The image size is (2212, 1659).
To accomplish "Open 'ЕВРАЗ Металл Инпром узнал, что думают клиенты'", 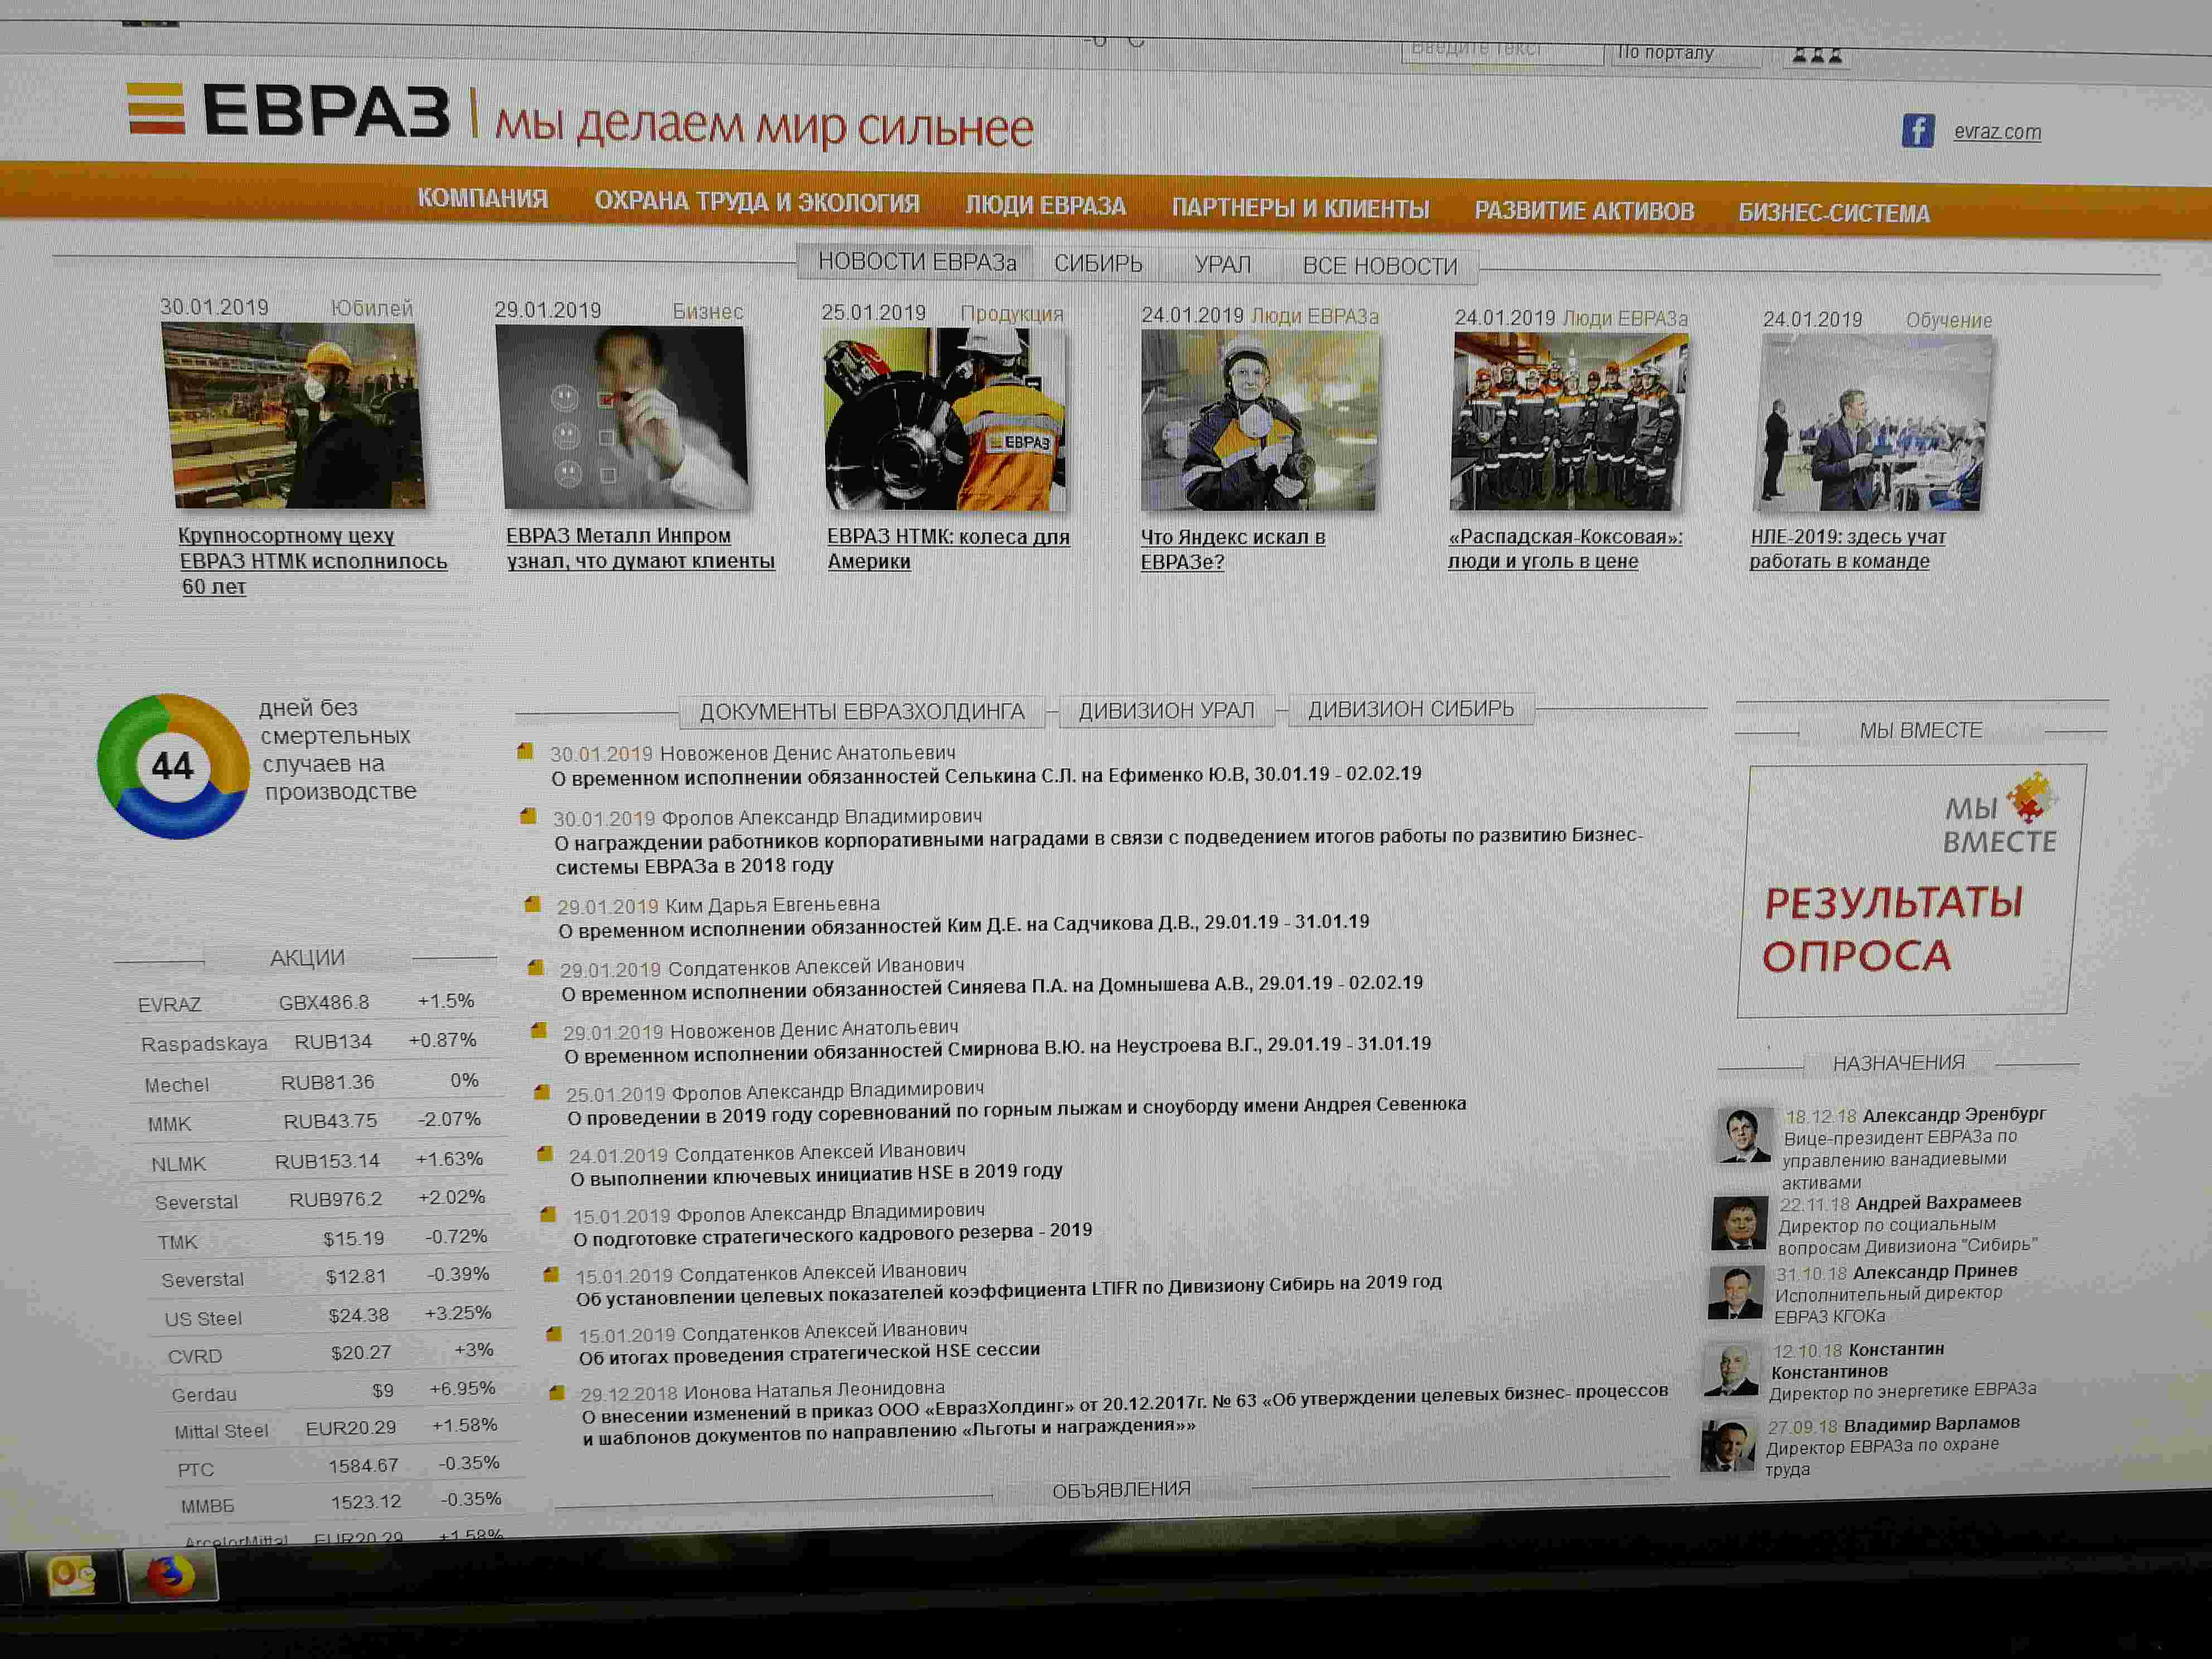I will (640, 548).
